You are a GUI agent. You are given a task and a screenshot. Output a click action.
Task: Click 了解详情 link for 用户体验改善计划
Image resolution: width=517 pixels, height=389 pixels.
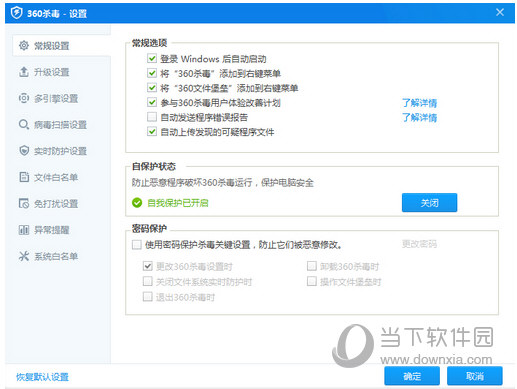pyautogui.click(x=419, y=103)
